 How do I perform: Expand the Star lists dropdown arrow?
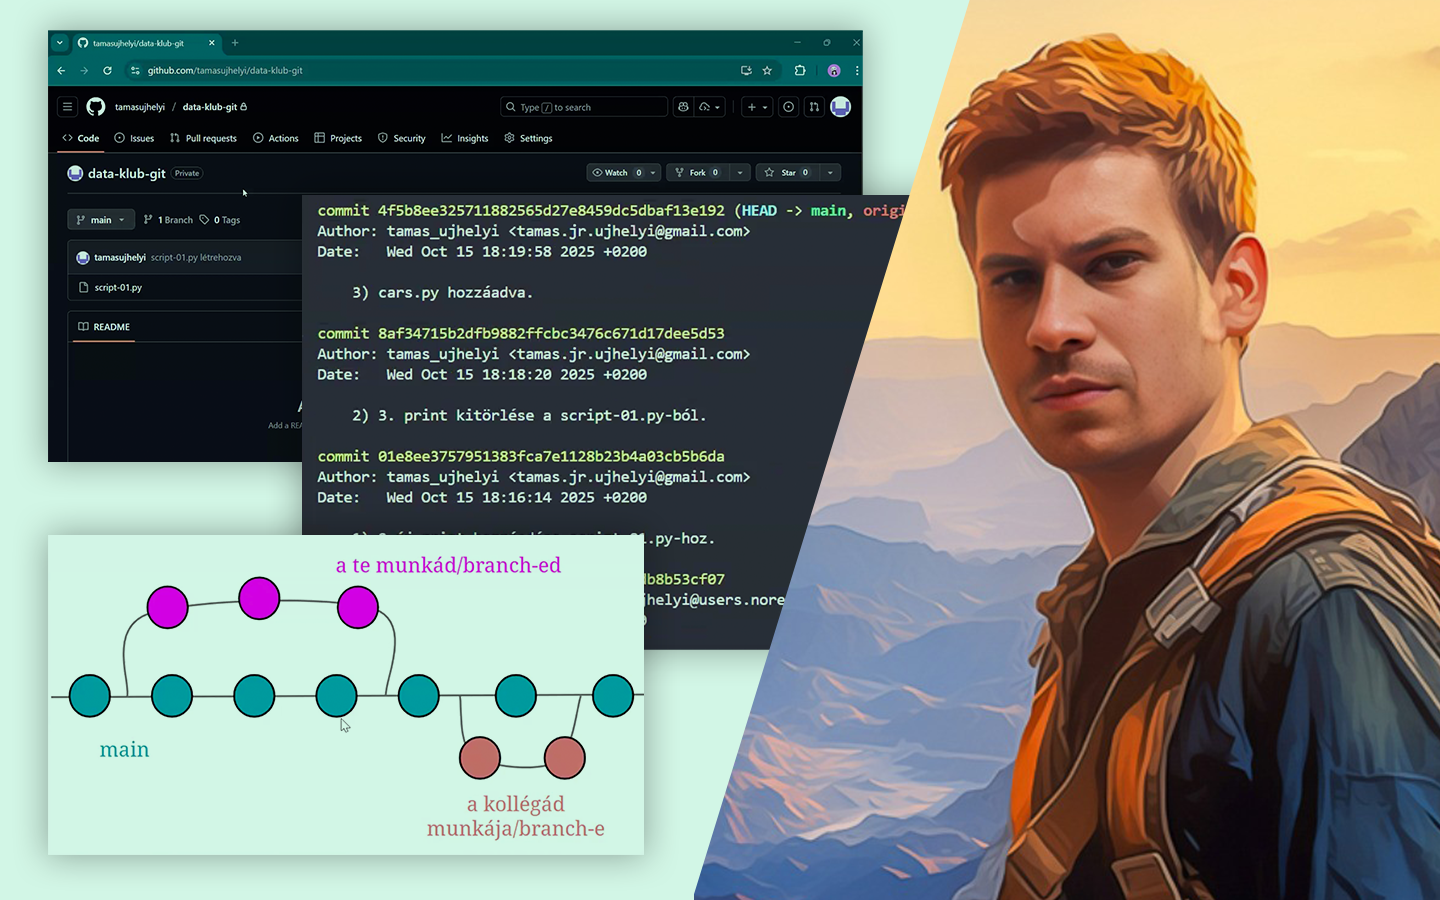[x=830, y=173]
